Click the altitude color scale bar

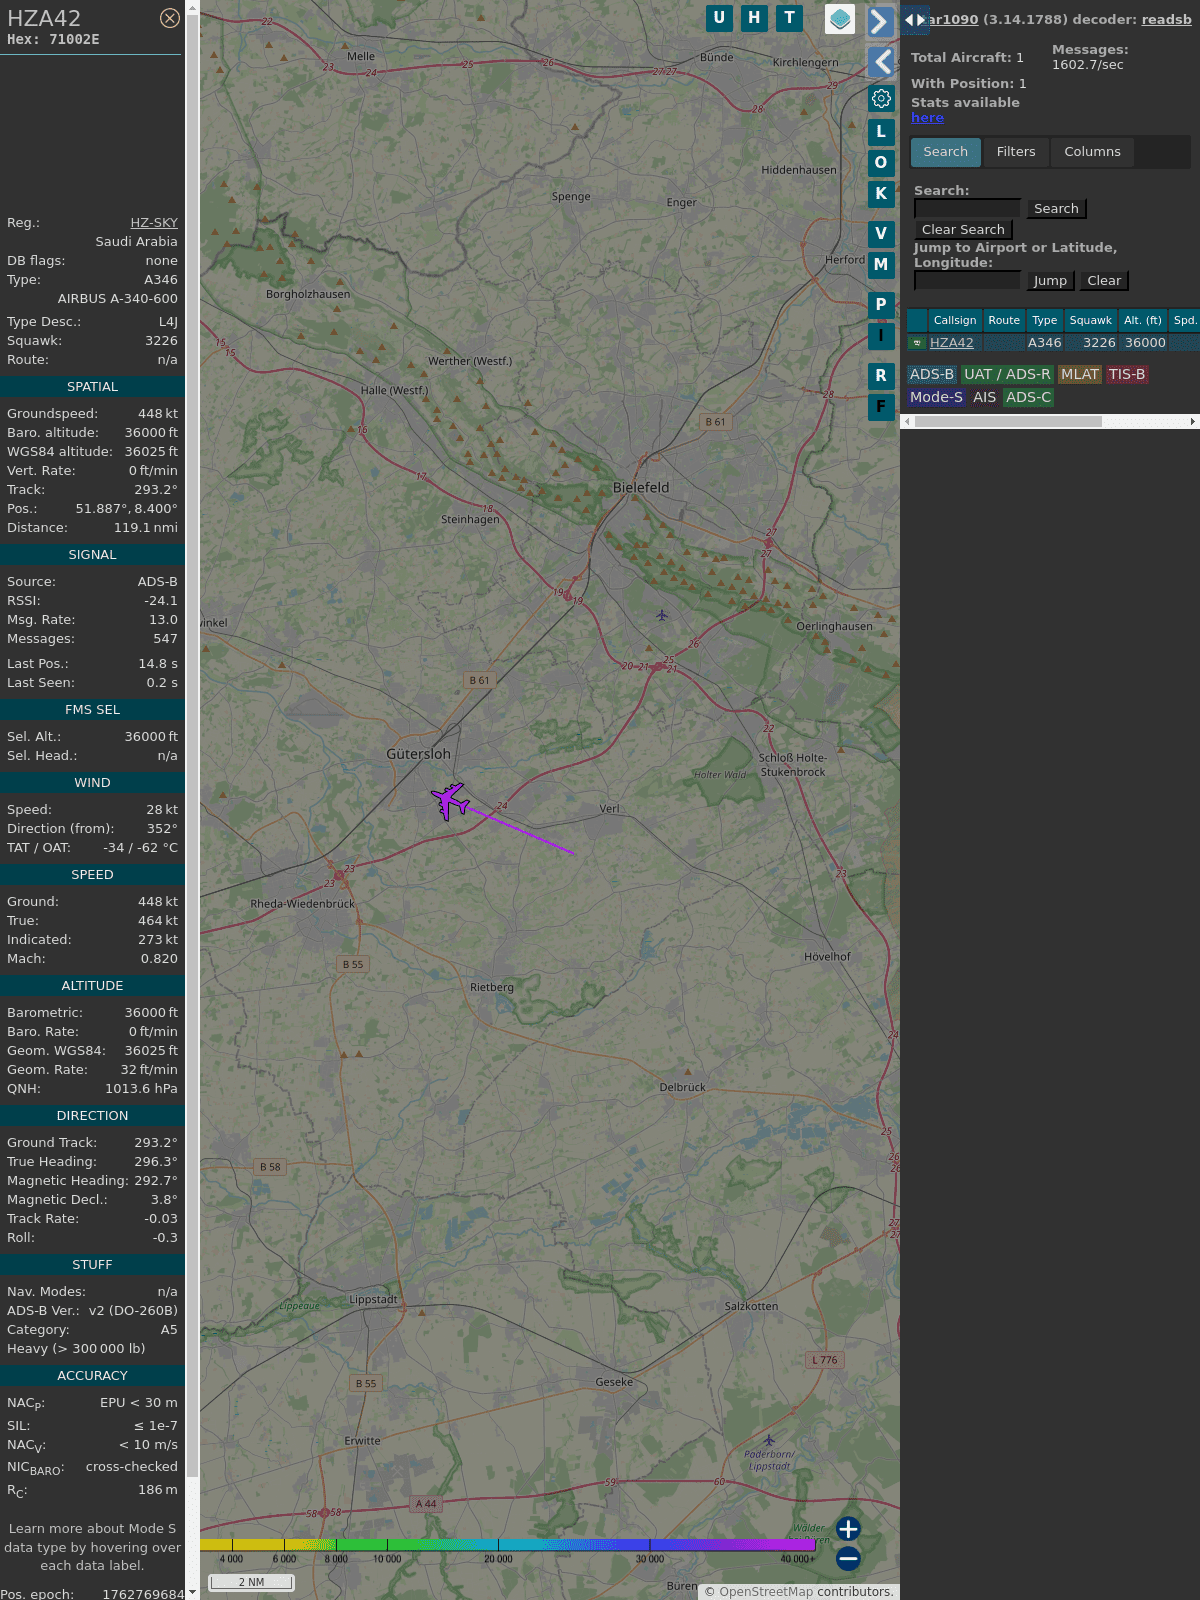click(508, 1545)
